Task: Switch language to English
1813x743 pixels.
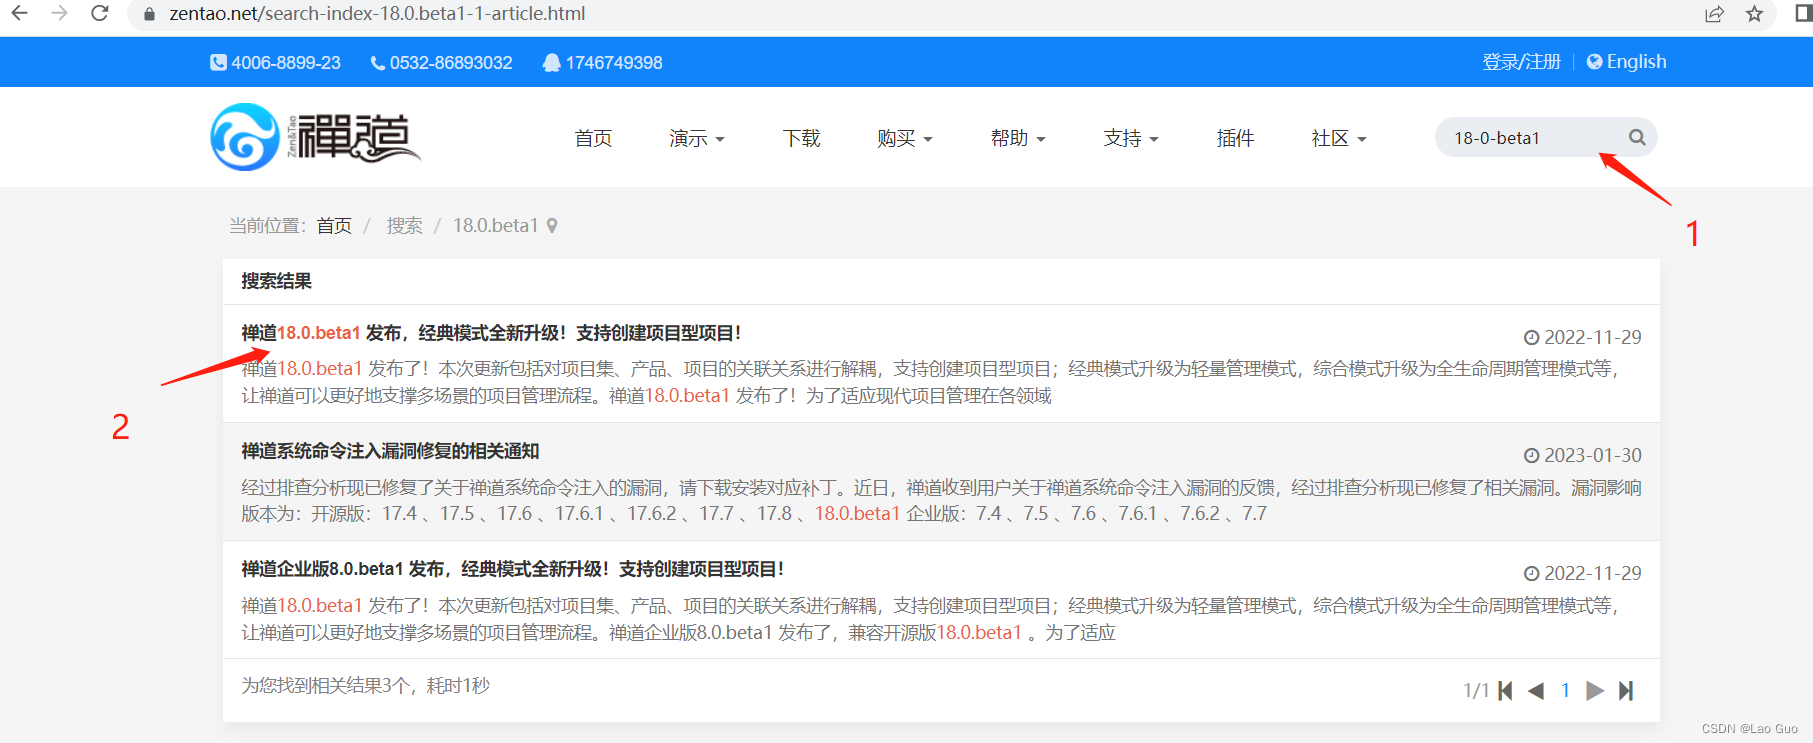Action: pyautogui.click(x=1636, y=61)
